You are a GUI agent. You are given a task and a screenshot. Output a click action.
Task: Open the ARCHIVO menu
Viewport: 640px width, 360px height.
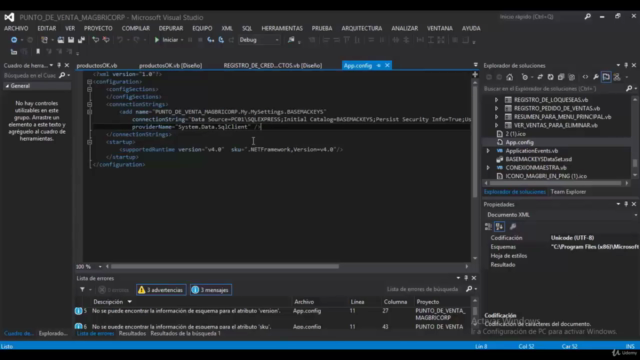point(16,28)
